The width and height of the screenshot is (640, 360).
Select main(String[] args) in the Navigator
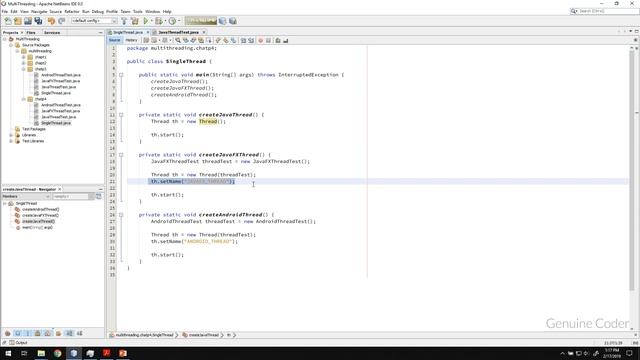point(37,227)
